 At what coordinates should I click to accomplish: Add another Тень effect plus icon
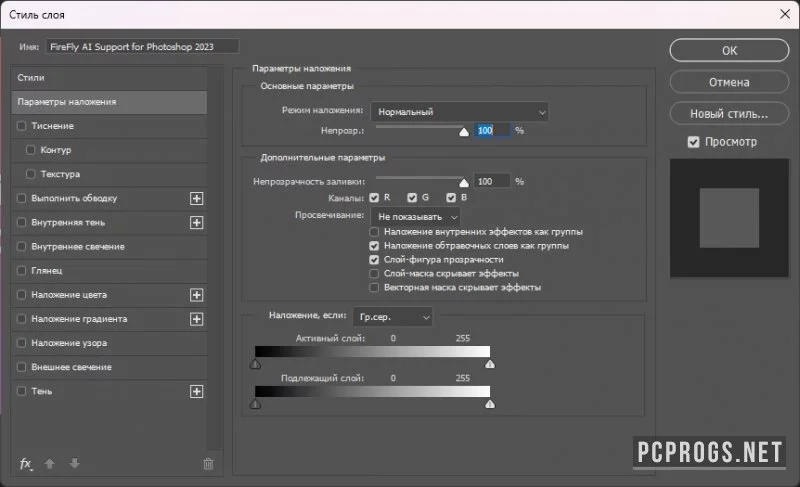[x=196, y=392]
